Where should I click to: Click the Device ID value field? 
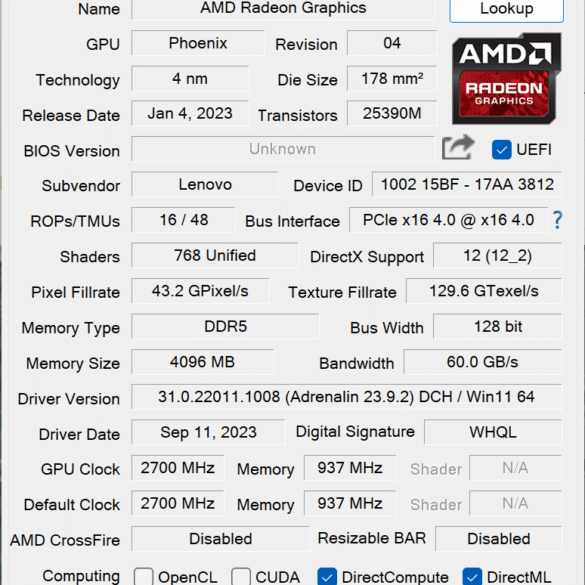click(467, 184)
